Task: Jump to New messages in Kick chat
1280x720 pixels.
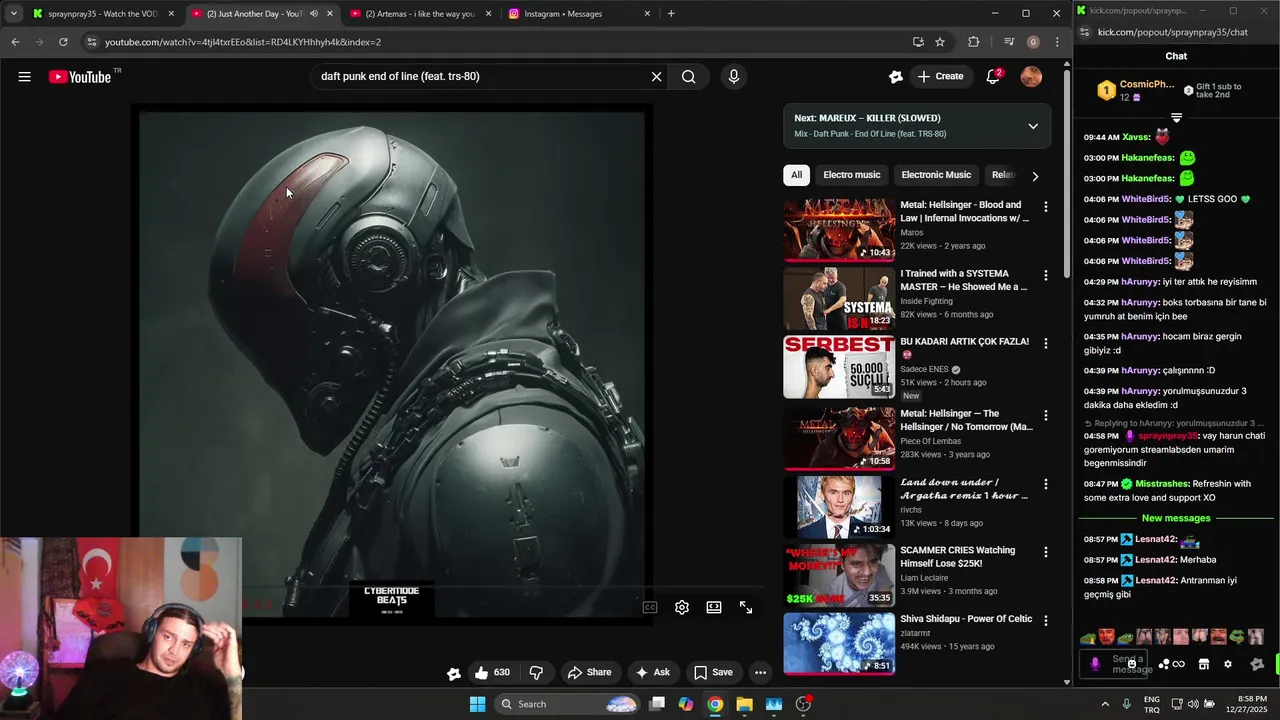Action: pyautogui.click(x=1176, y=518)
